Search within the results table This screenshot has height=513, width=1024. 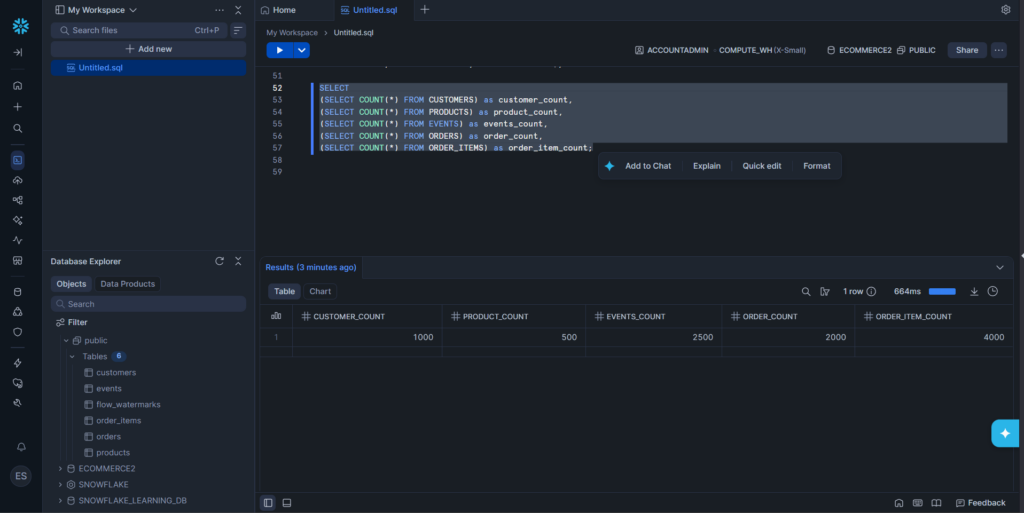pyautogui.click(x=806, y=292)
